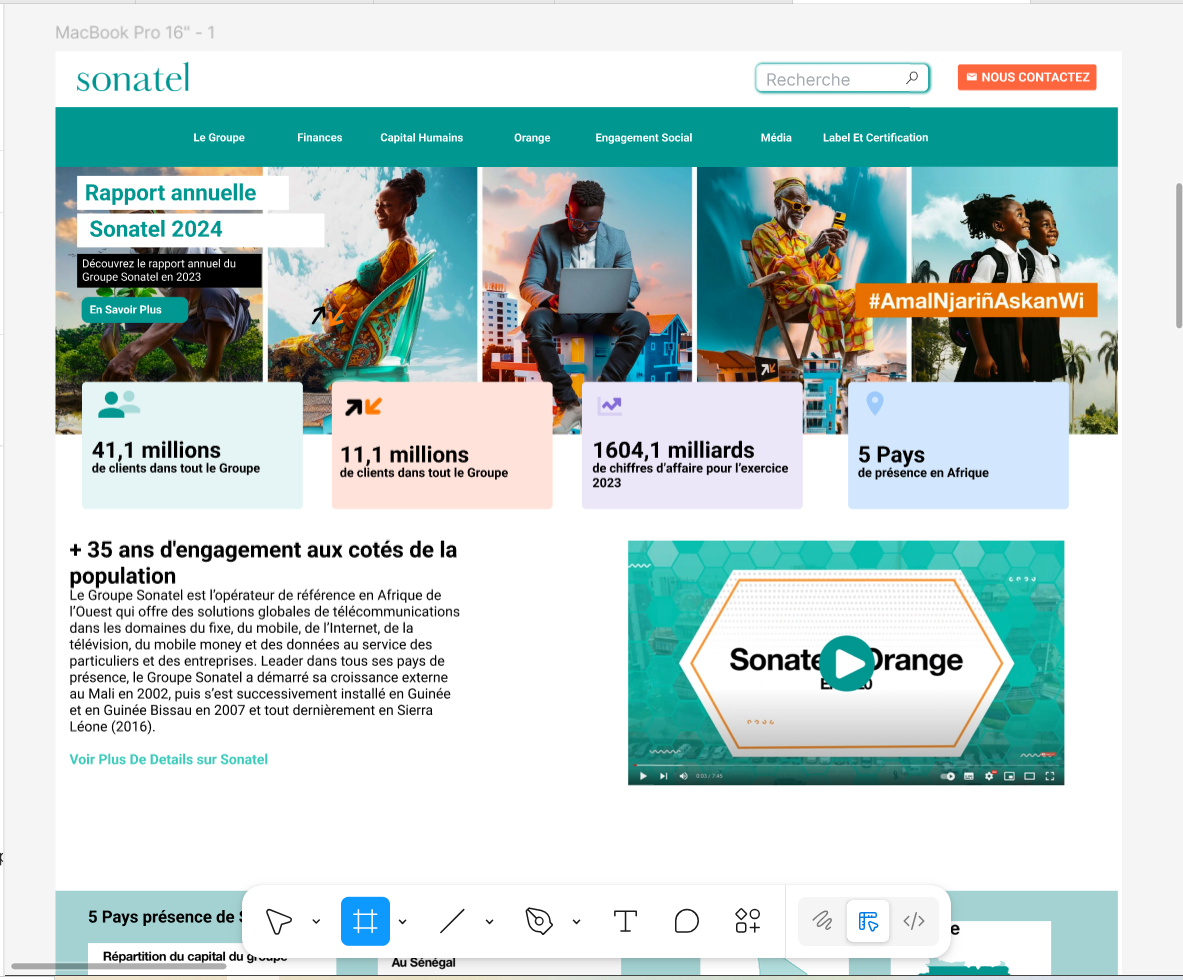Select the Frame tool
The image size is (1183, 980).
coord(365,921)
